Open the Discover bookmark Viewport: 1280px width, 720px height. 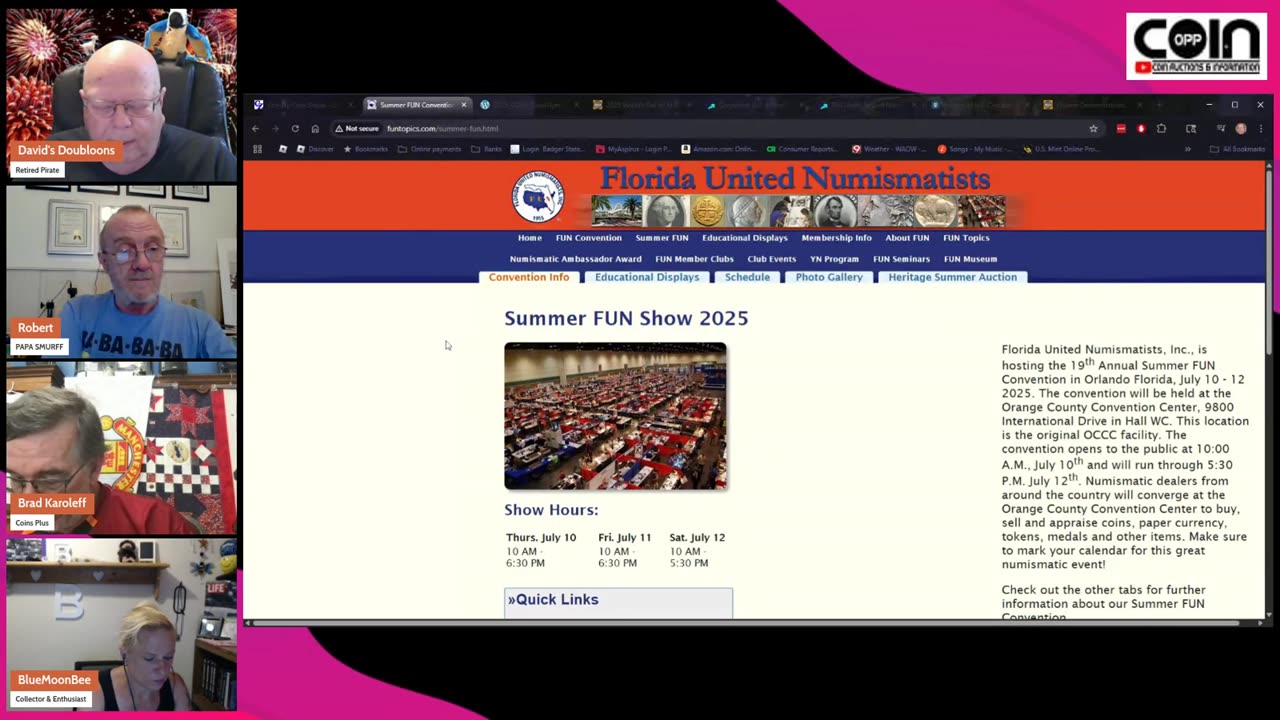[x=315, y=149]
